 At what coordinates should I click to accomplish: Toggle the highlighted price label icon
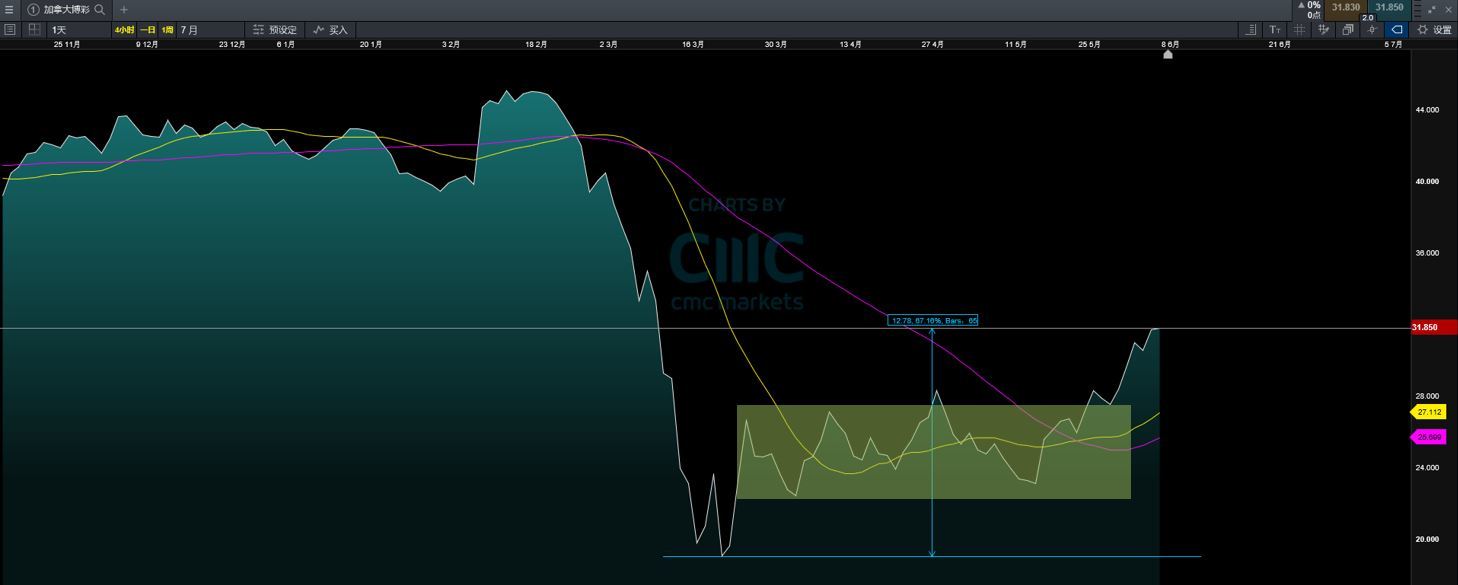pyautogui.click(x=1398, y=30)
